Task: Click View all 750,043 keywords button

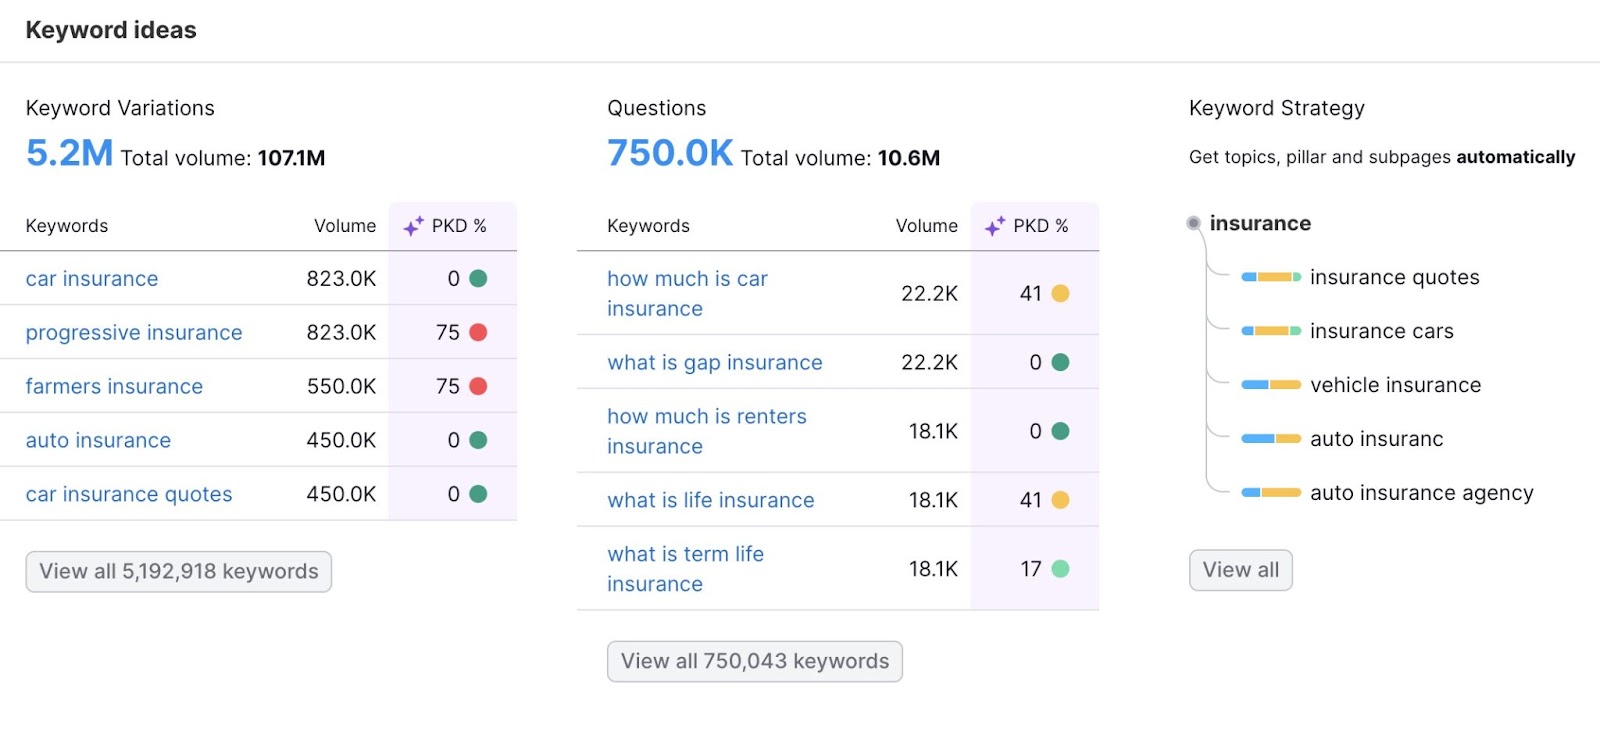Action: click(x=755, y=662)
